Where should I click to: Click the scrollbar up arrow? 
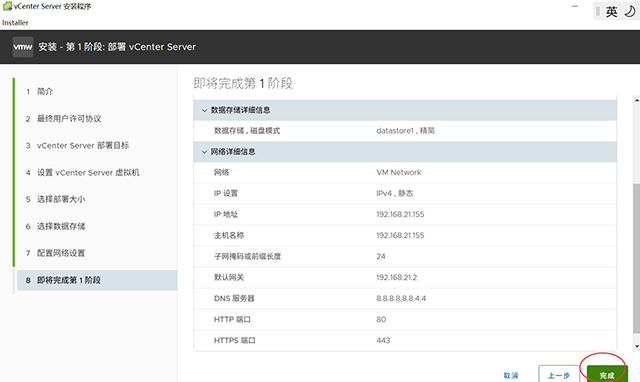click(636, 100)
